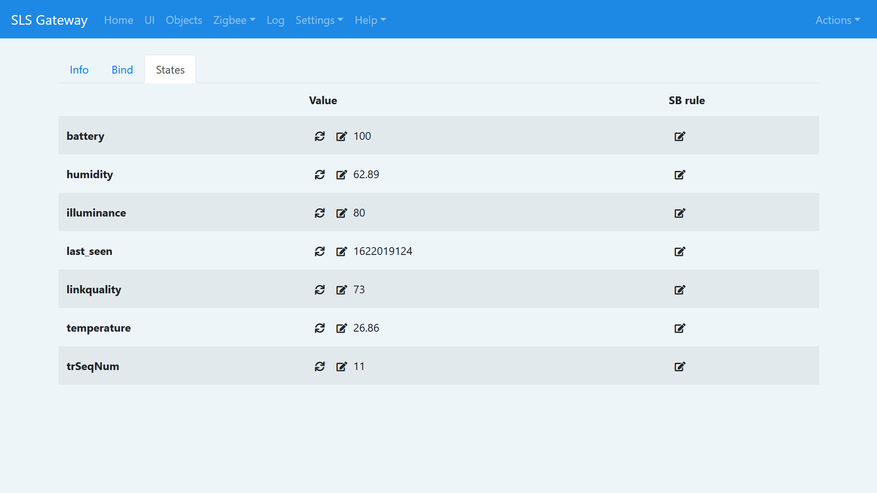Expand the Zigbee dropdown menu
The width and height of the screenshot is (877, 493).
234,20
